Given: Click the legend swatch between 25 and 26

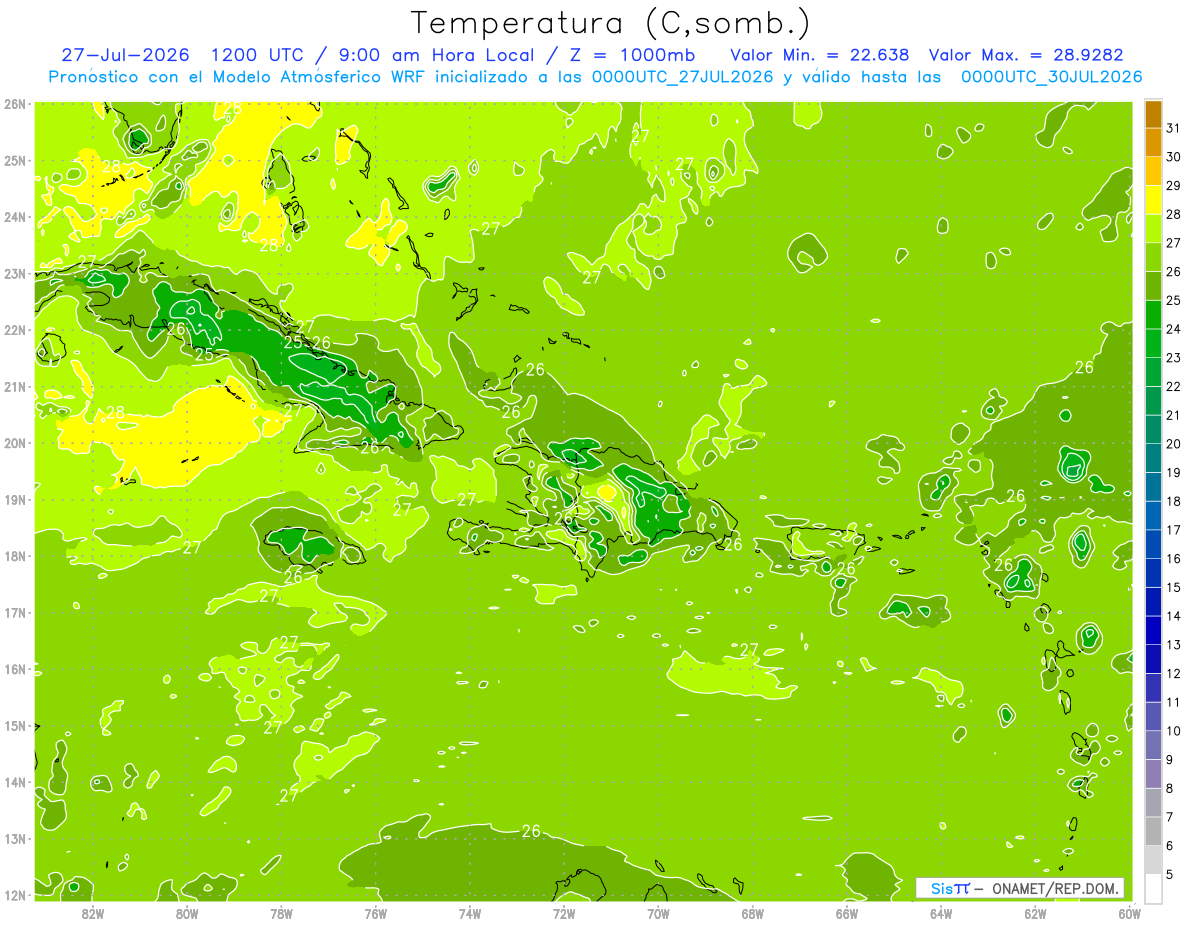Looking at the screenshot, I should (1153, 286).
